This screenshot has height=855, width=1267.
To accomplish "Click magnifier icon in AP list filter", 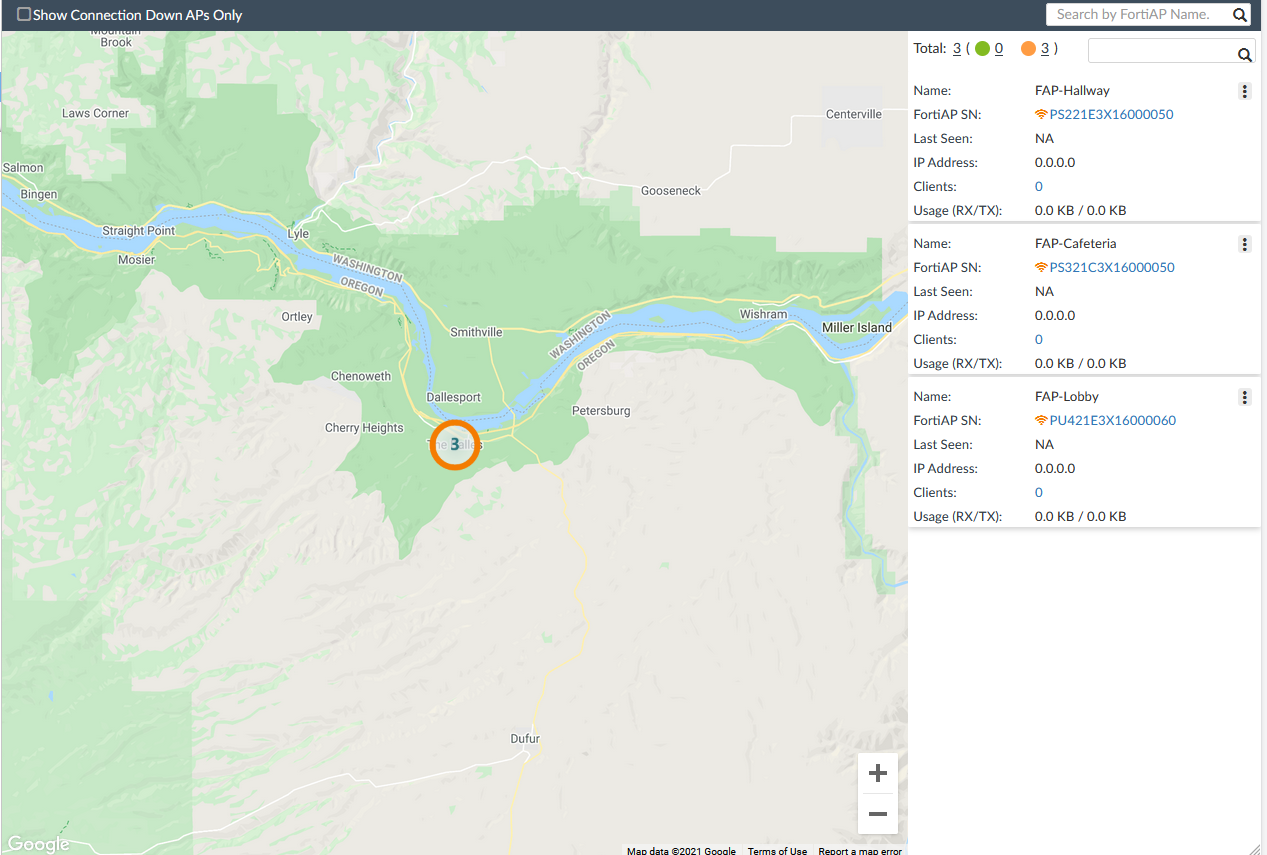I will pos(1245,55).
